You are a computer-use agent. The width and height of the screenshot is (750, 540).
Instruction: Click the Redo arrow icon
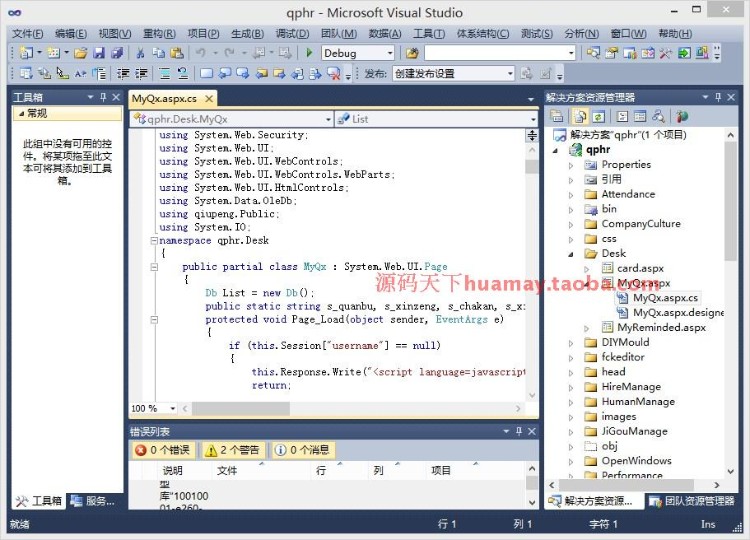230,53
